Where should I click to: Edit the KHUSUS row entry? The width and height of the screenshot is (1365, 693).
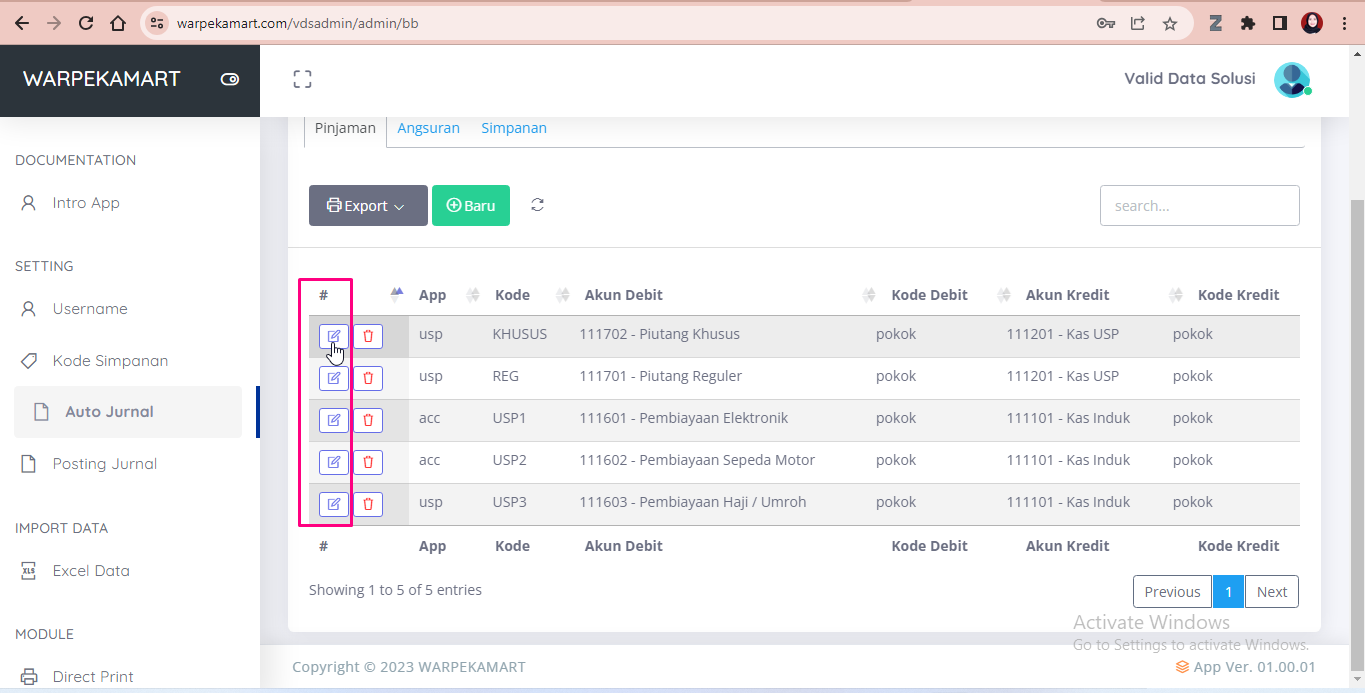click(334, 336)
